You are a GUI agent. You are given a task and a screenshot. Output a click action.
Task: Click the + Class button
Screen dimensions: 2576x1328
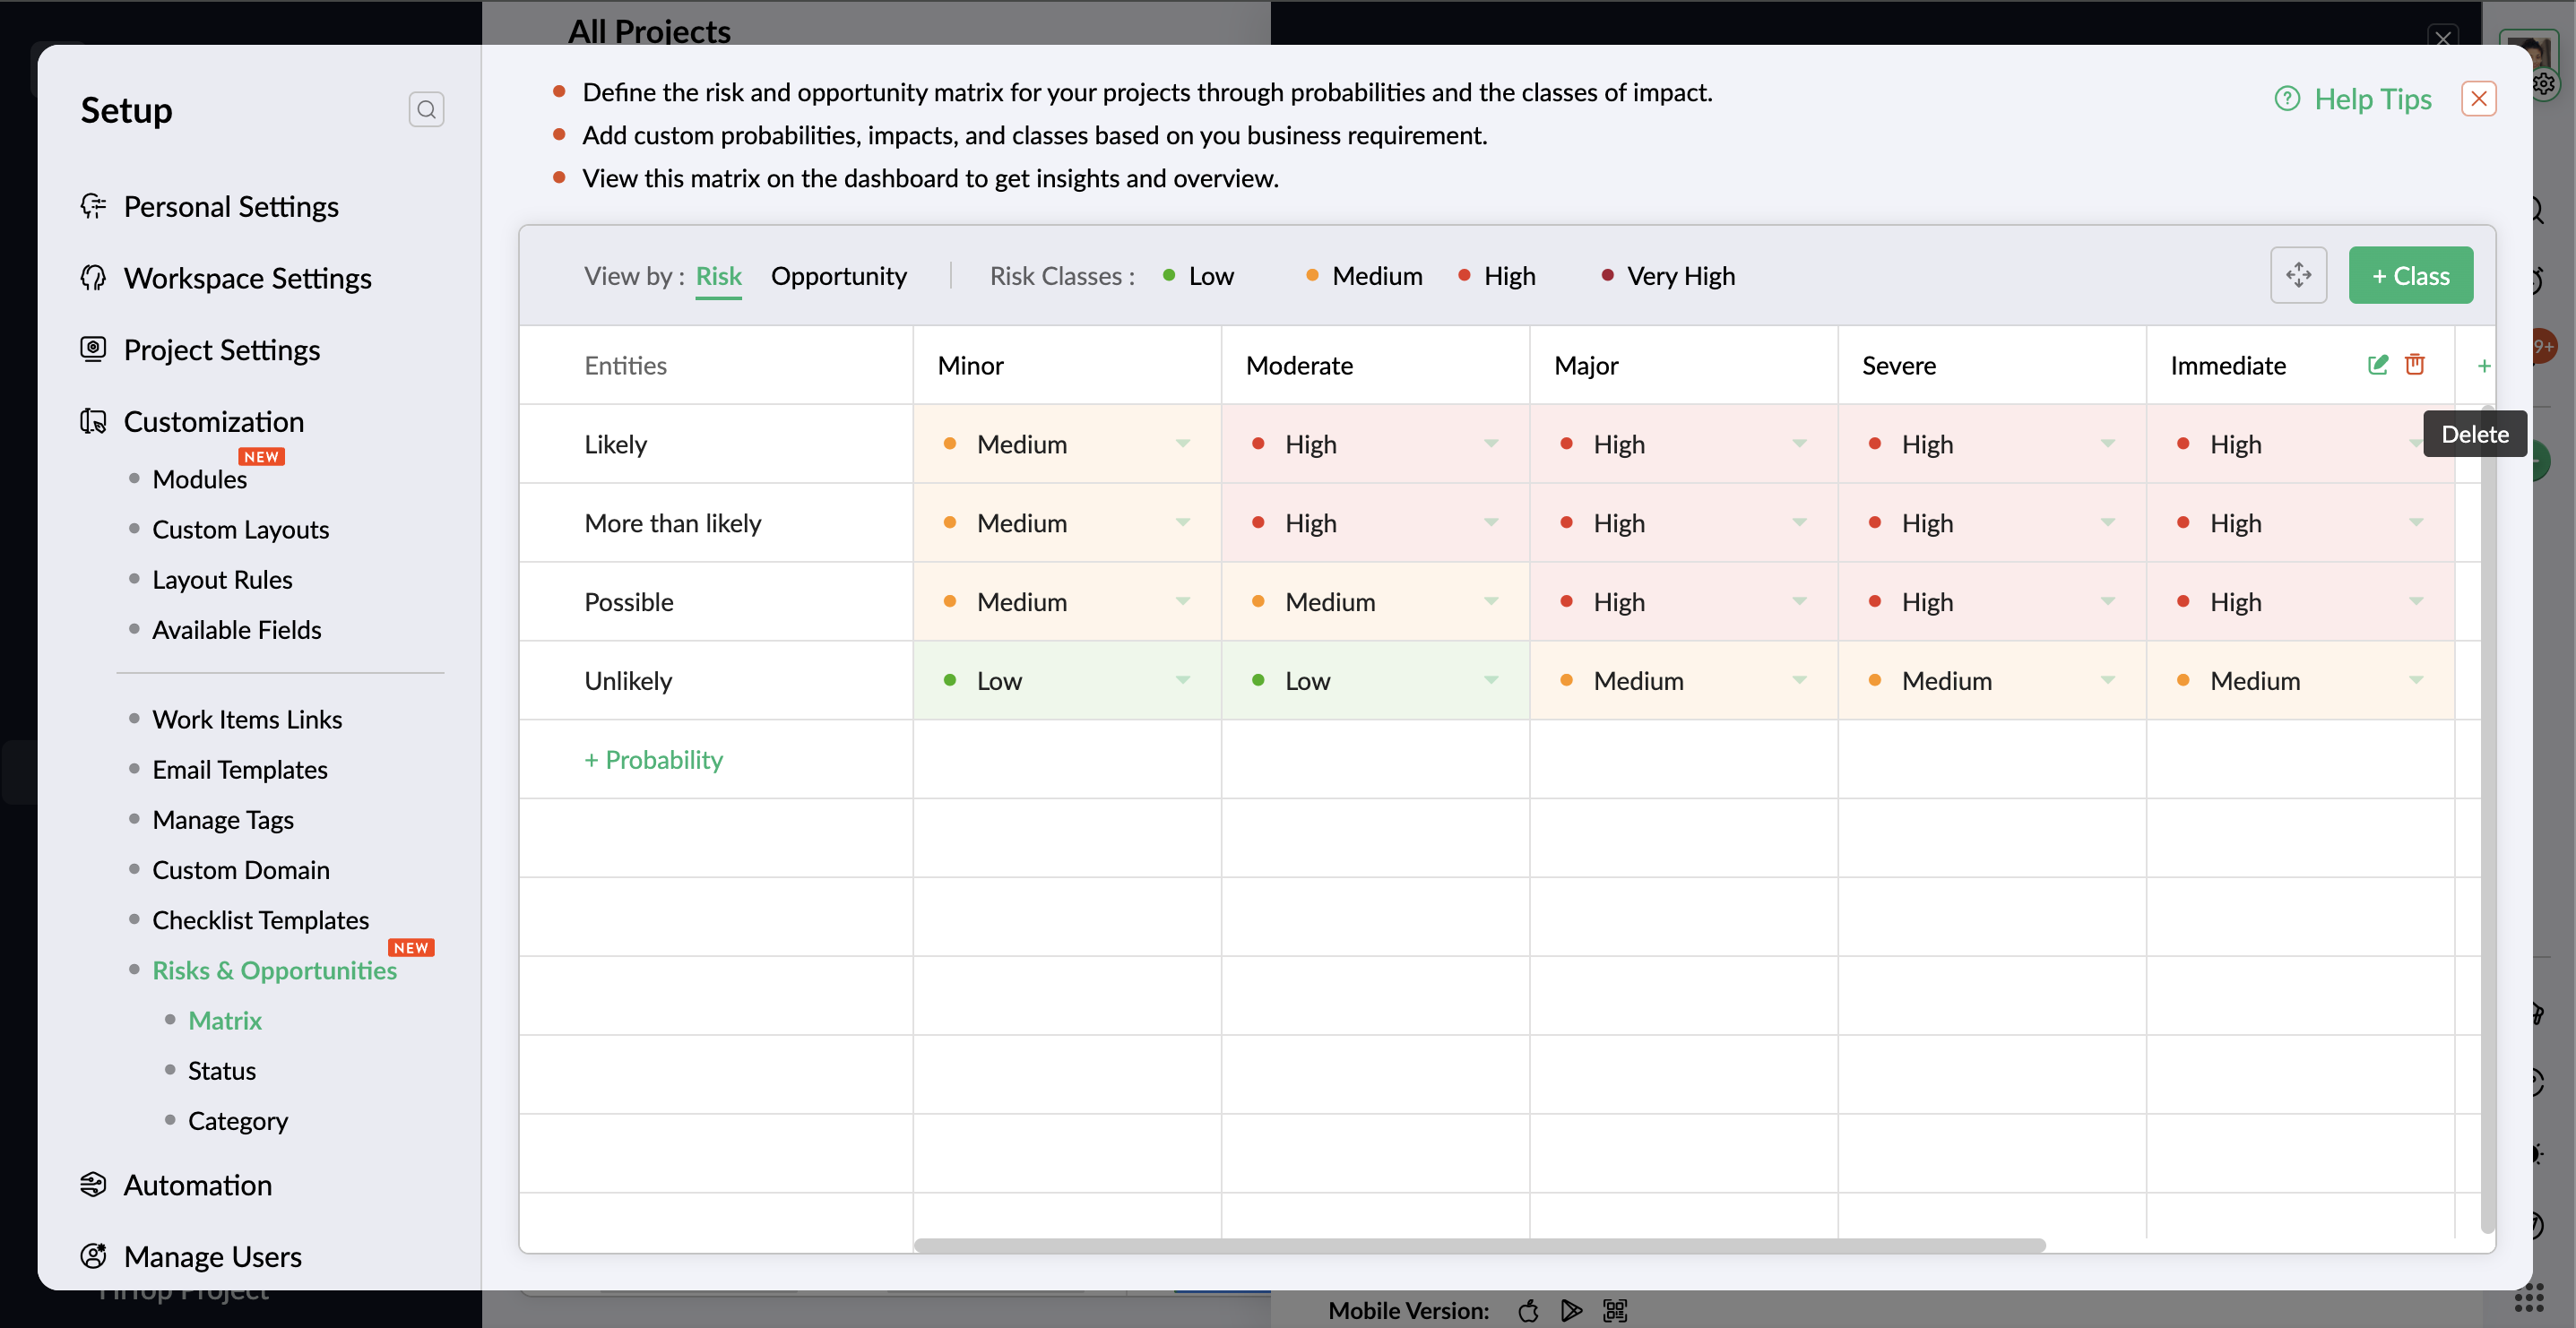2410,276
